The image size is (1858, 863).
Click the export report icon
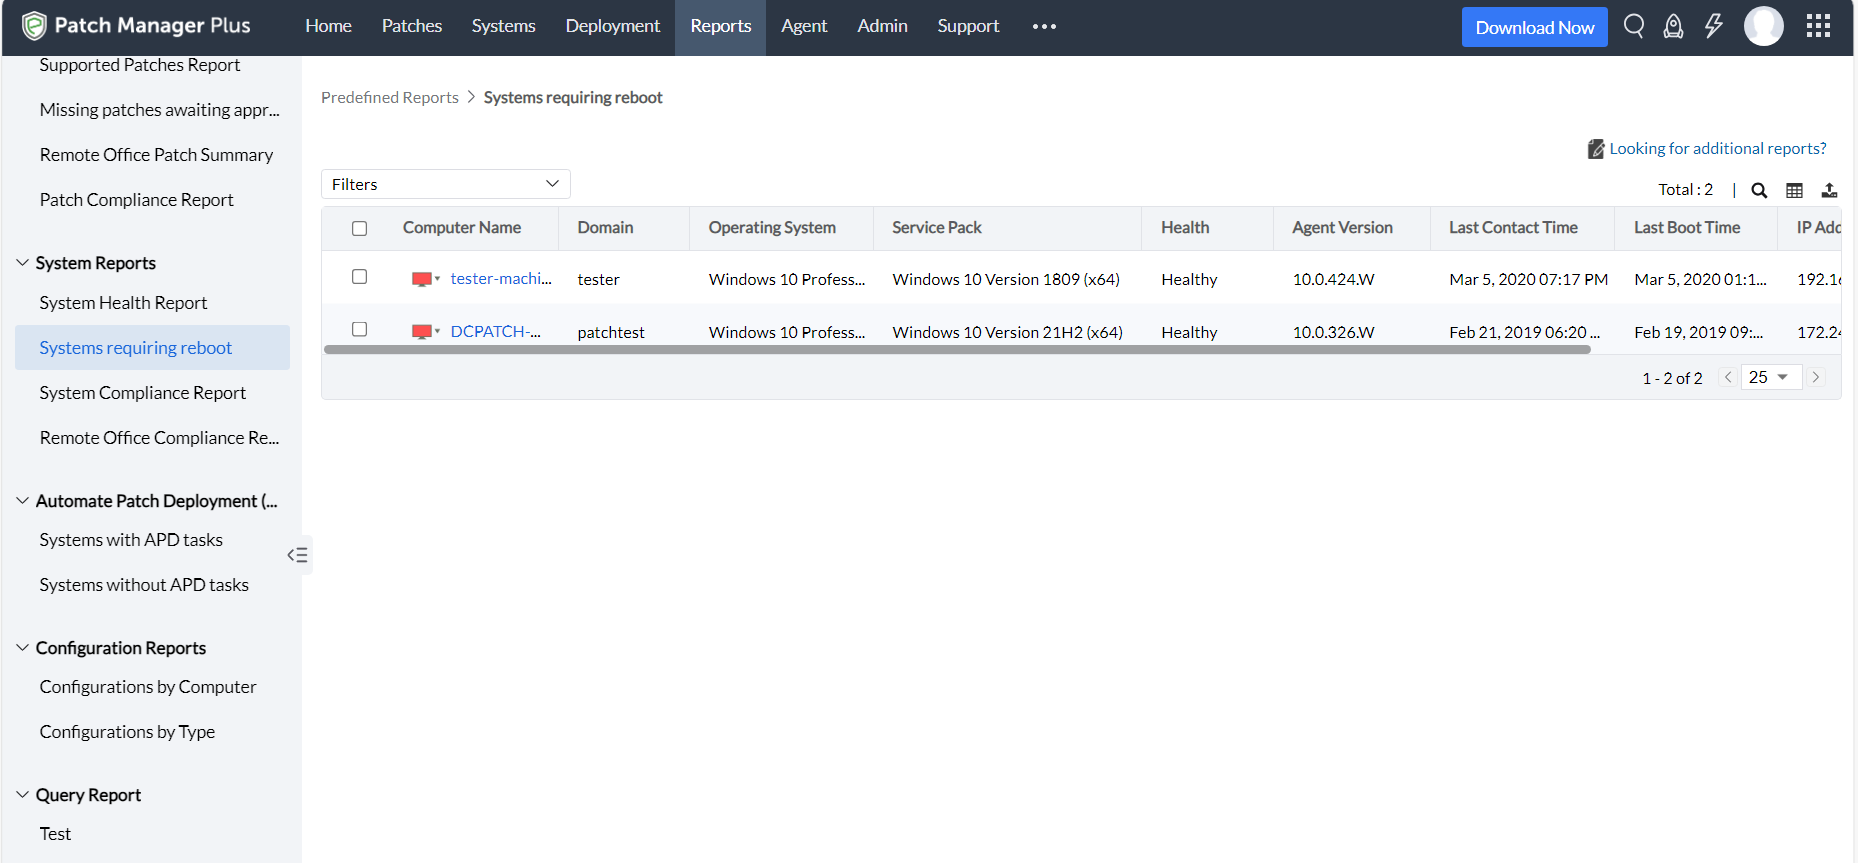1829,190
